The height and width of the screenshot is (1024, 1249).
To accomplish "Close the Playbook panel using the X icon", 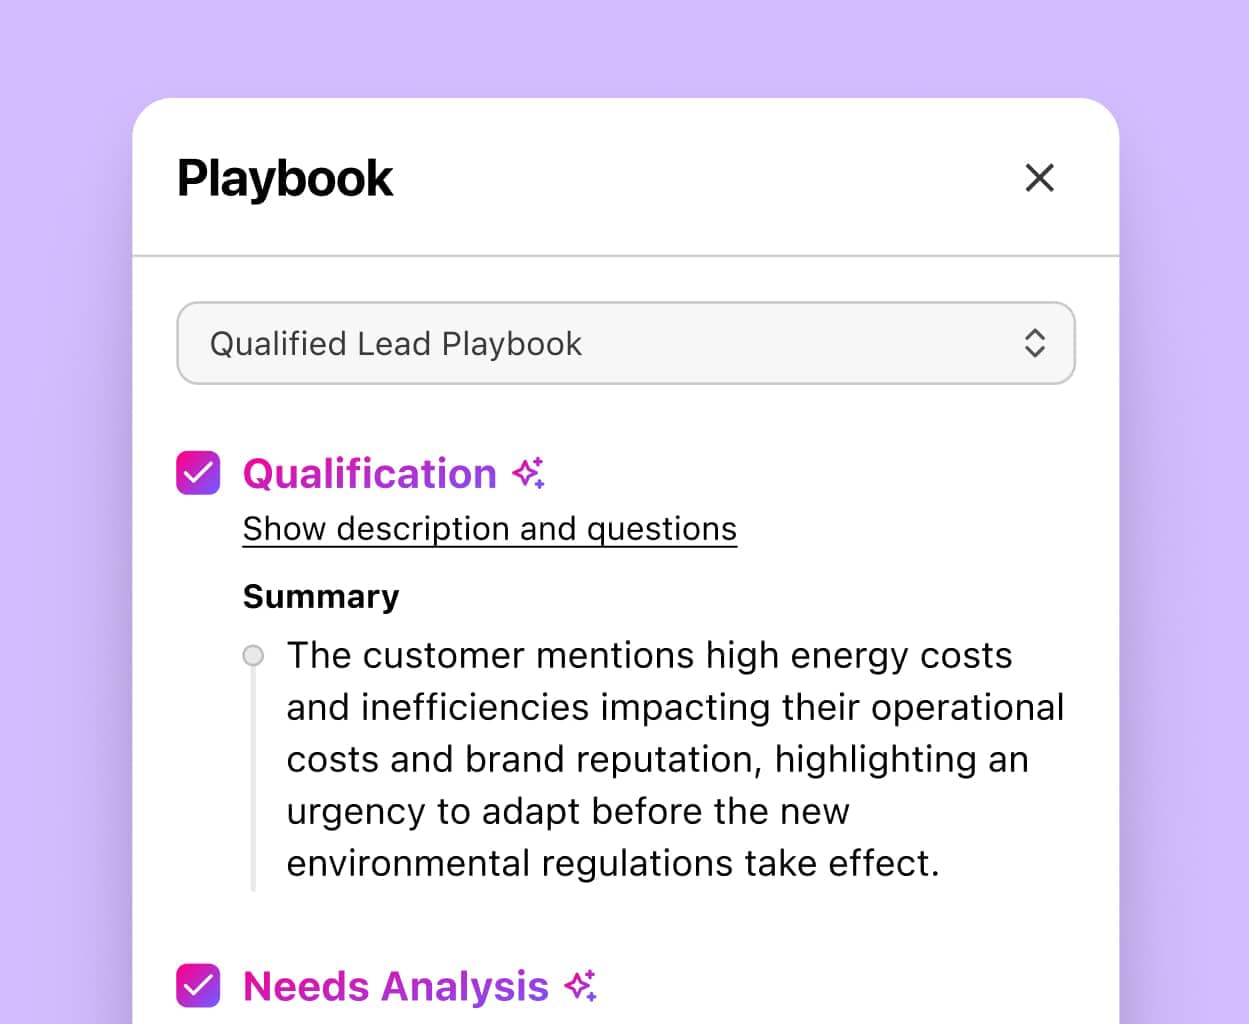I will coord(1040,178).
